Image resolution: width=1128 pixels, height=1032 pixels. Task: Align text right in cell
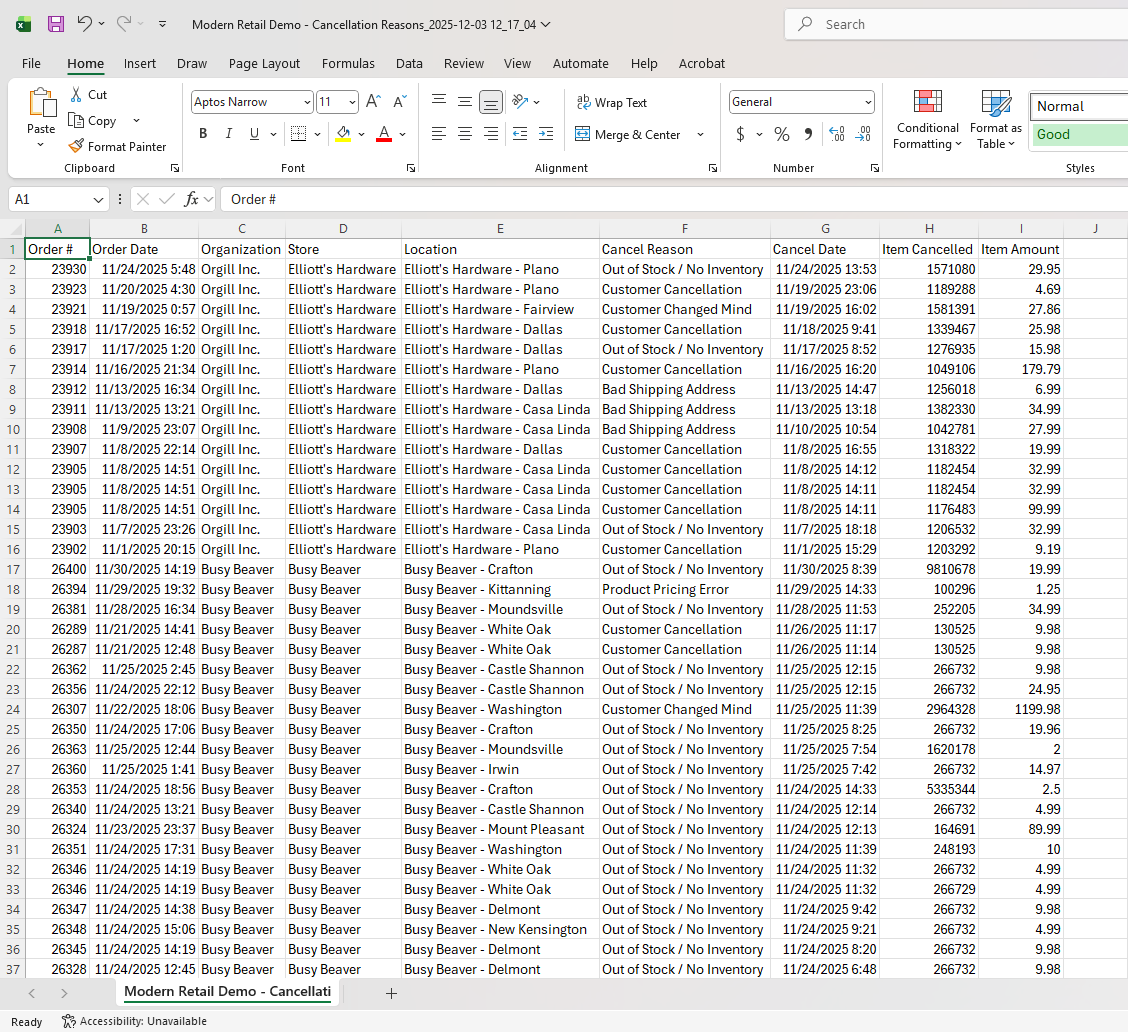coord(491,134)
